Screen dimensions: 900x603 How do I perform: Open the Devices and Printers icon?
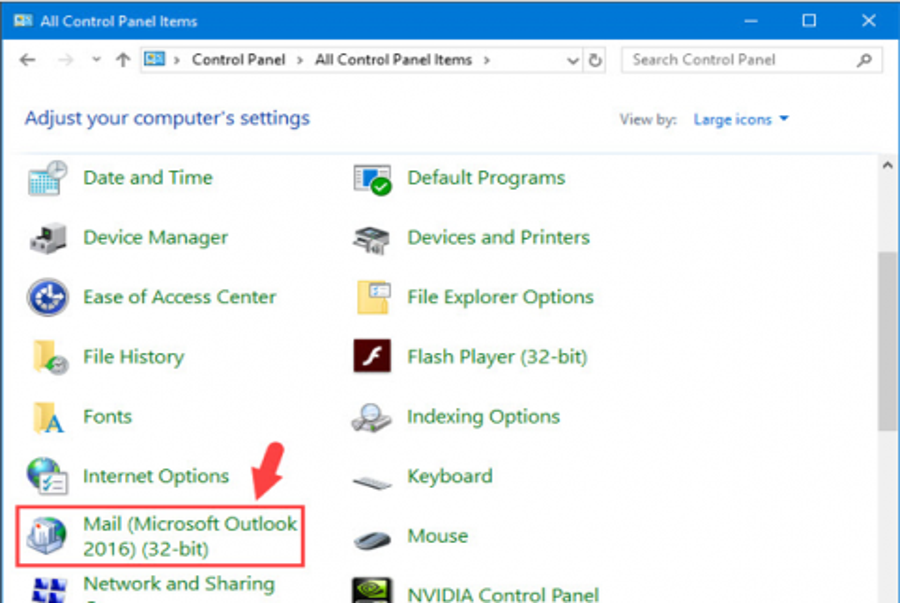pyautogui.click(x=372, y=238)
